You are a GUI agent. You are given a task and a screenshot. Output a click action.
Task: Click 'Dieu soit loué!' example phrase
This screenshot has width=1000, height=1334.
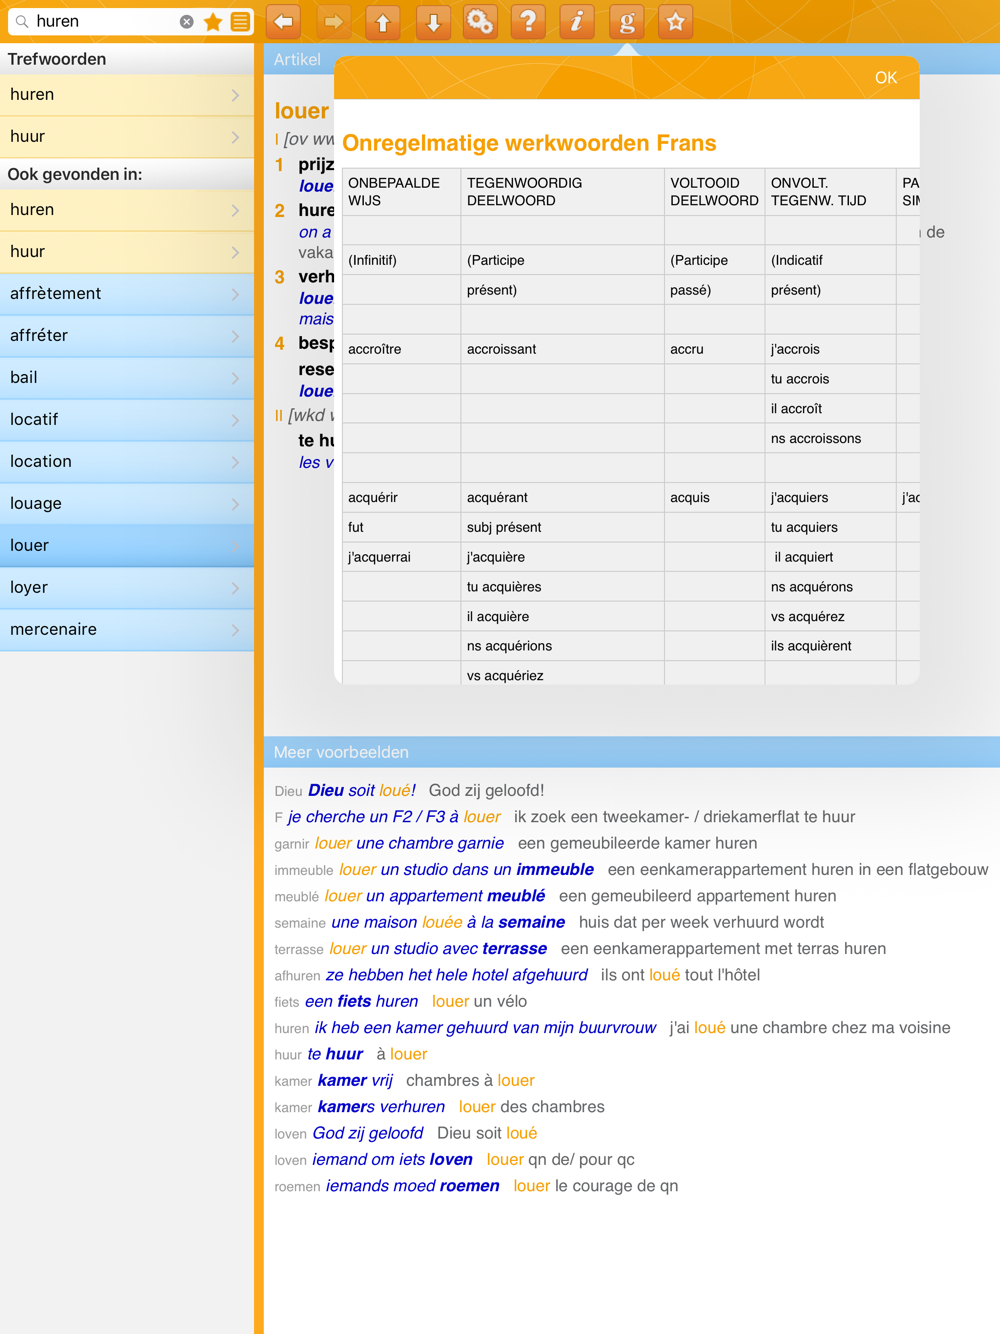[362, 790]
